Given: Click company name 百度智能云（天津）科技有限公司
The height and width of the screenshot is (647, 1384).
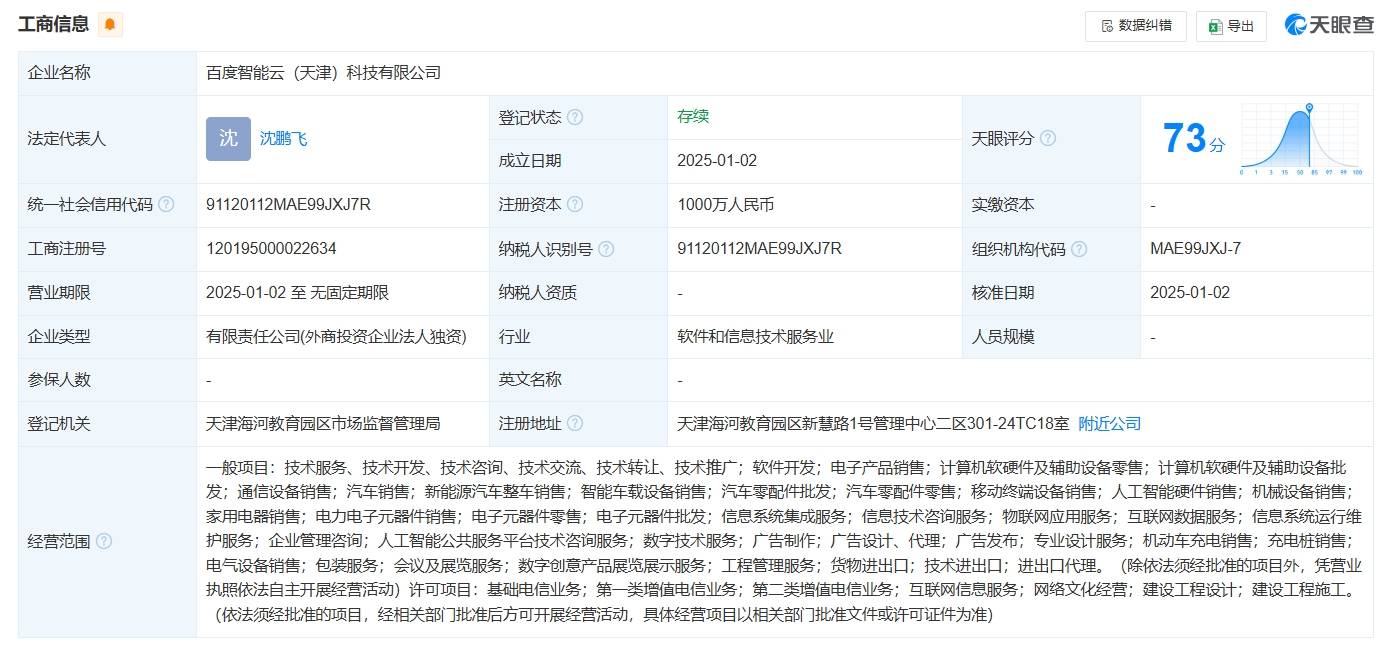Looking at the screenshot, I should coord(323,73).
